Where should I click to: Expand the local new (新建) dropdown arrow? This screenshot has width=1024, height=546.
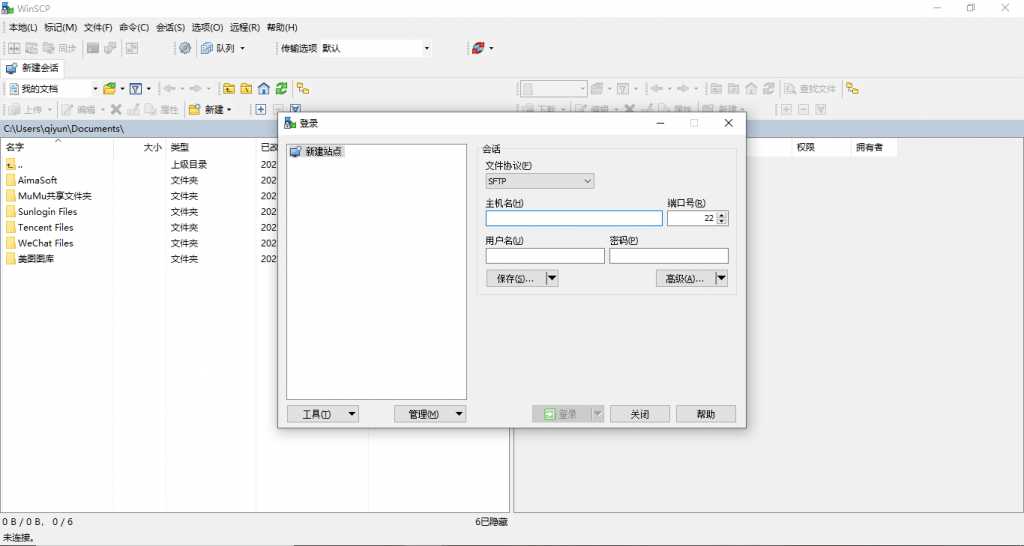pyautogui.click(x=229, y=110)
